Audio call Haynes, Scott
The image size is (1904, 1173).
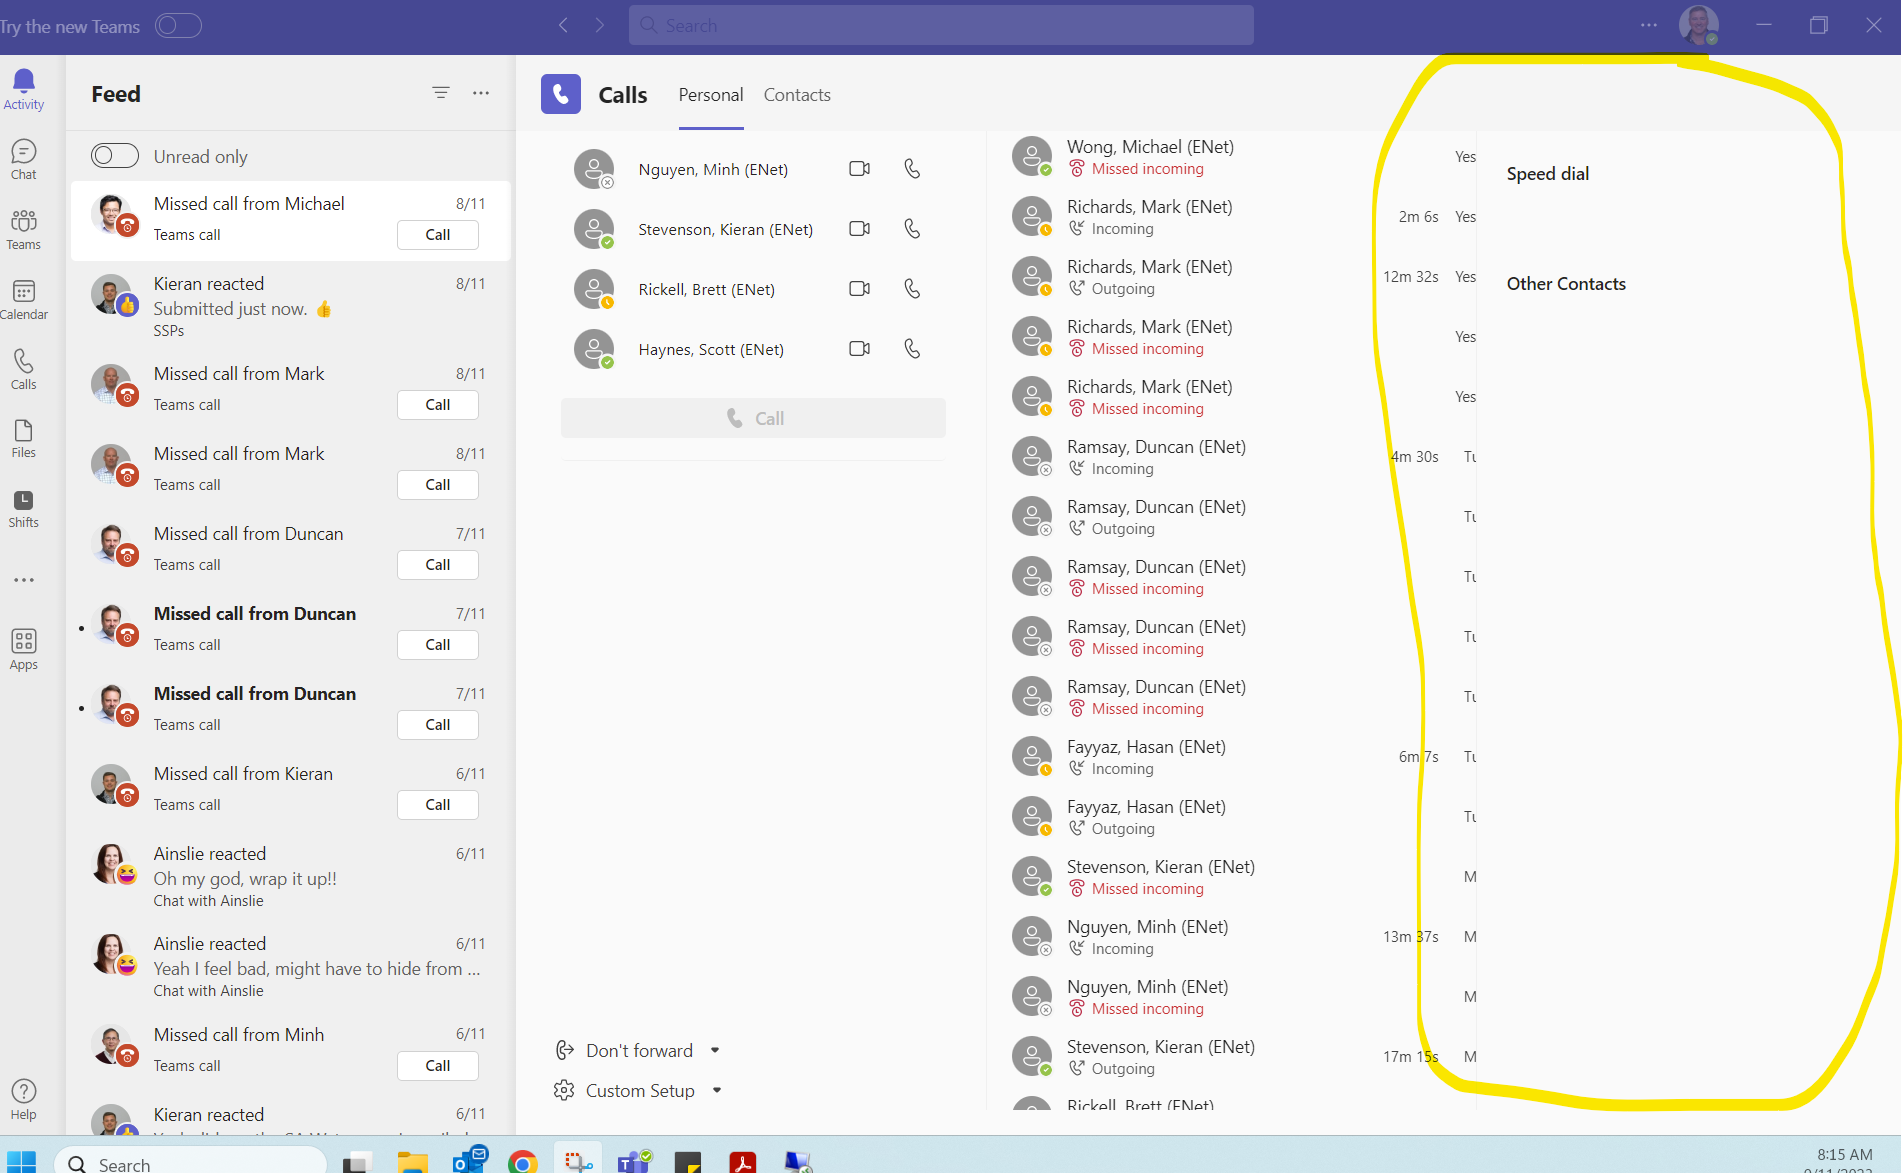pyautogui.click(x=912, y=349)
